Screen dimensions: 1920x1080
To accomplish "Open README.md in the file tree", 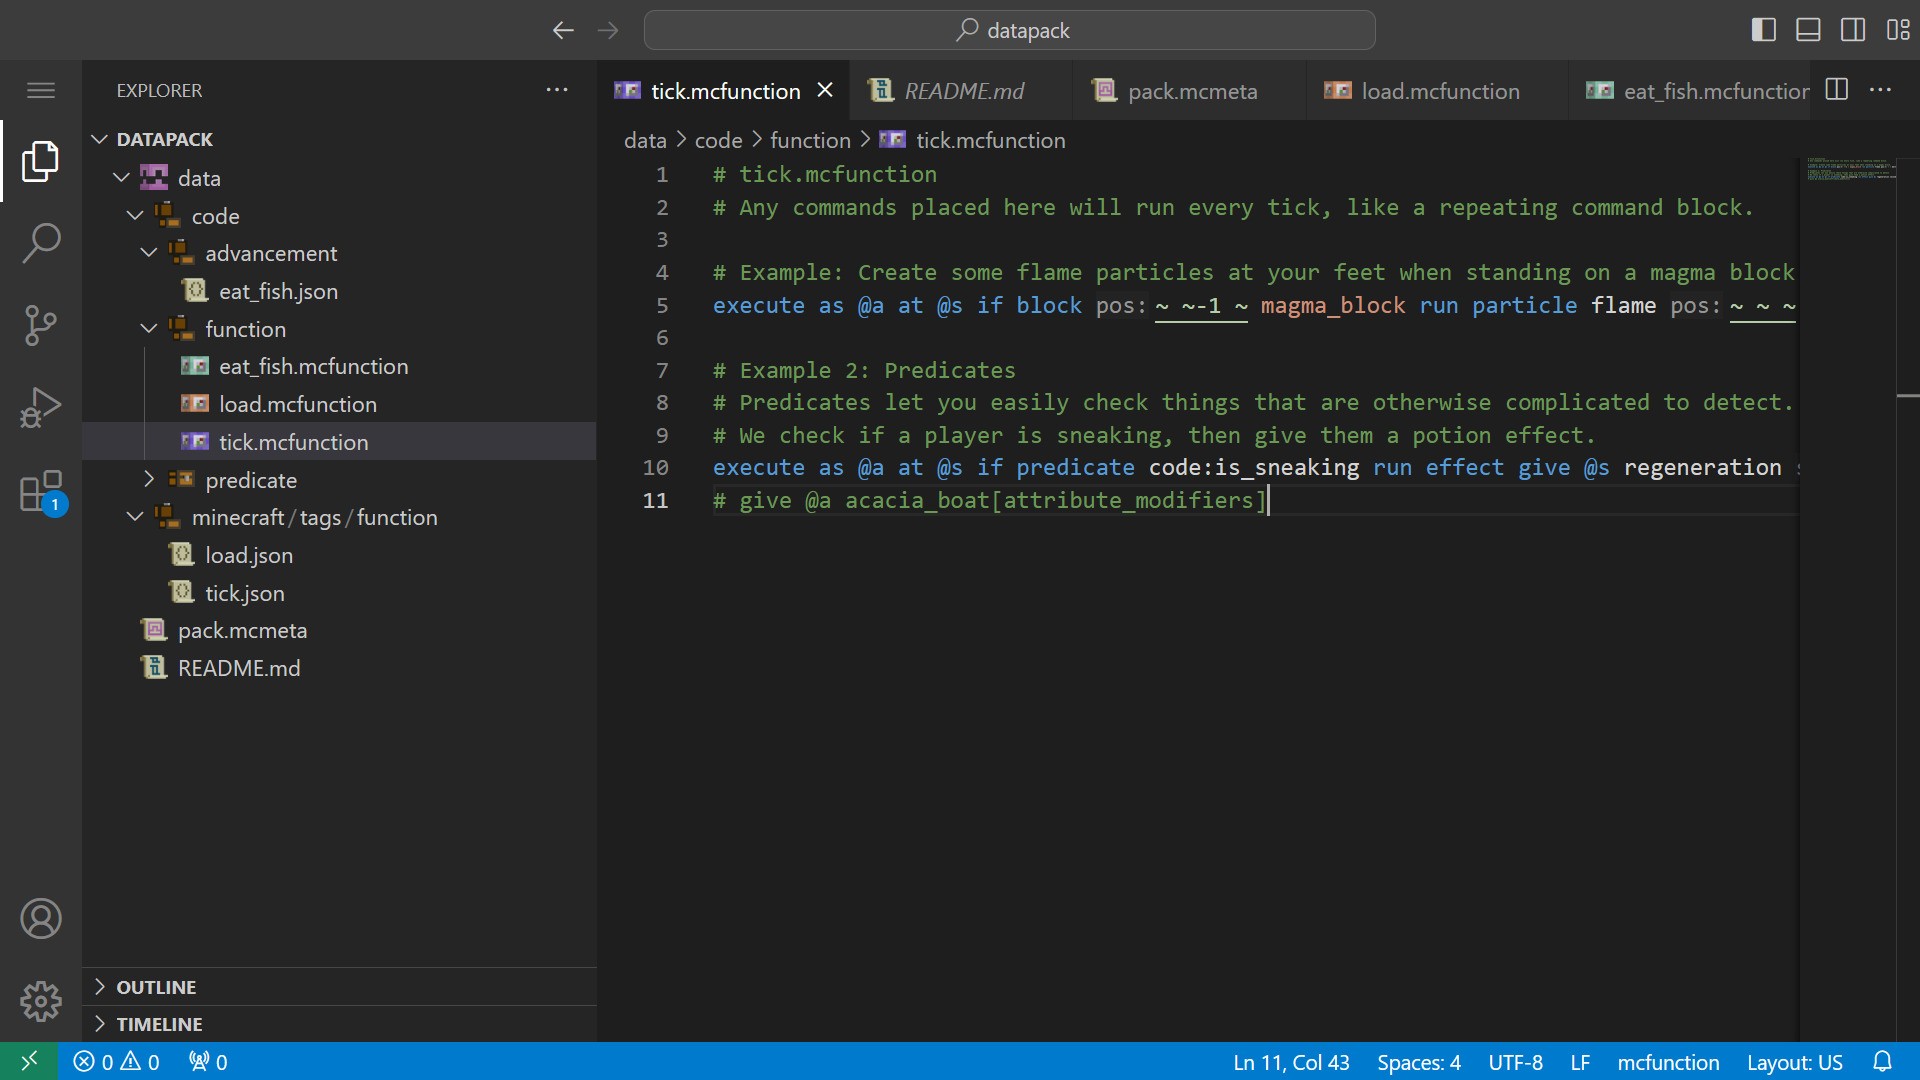I will 339,668.
